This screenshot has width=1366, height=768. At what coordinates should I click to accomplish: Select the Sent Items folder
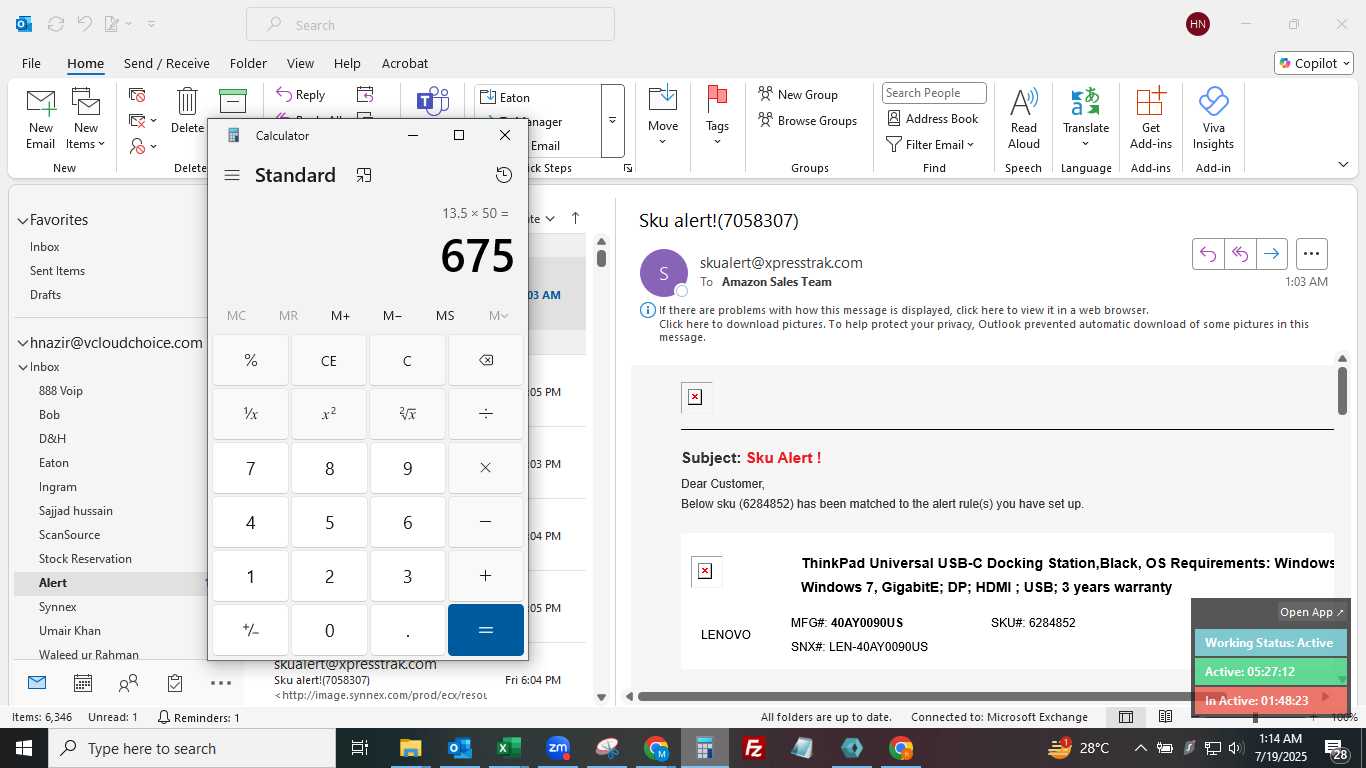(57, 271)
